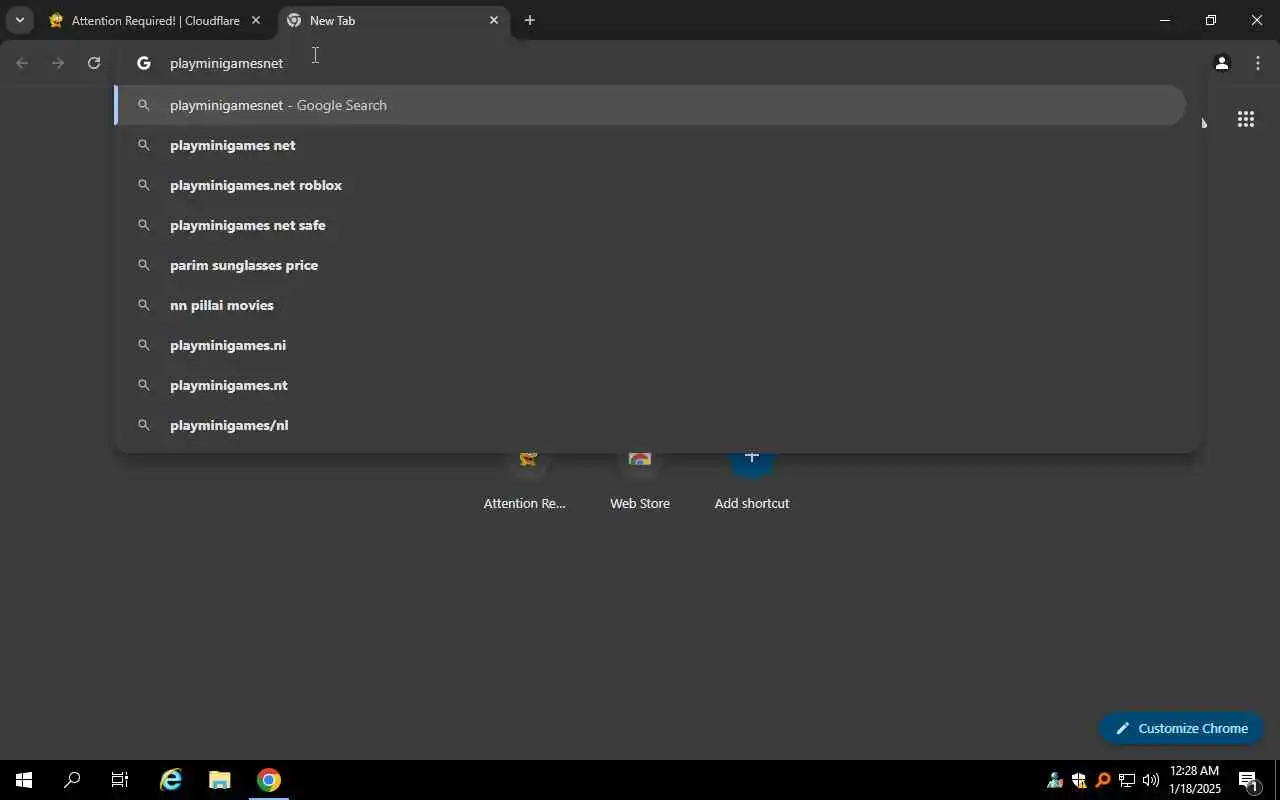Select suggestion nn pillai movies
This screenshot has height=800, width=1280.
pos(651,305)
